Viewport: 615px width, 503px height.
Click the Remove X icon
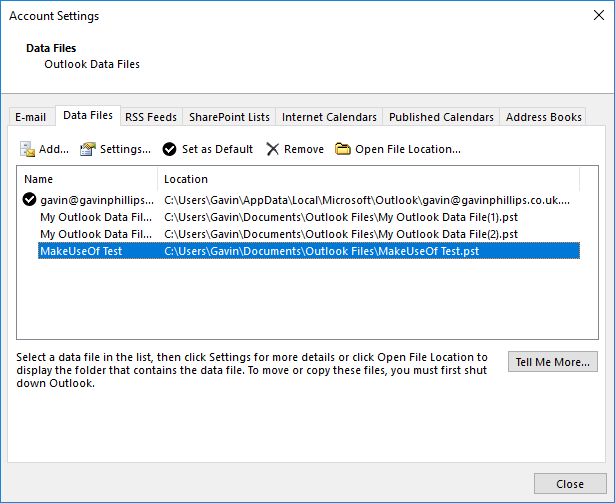(x=272, y=149)
